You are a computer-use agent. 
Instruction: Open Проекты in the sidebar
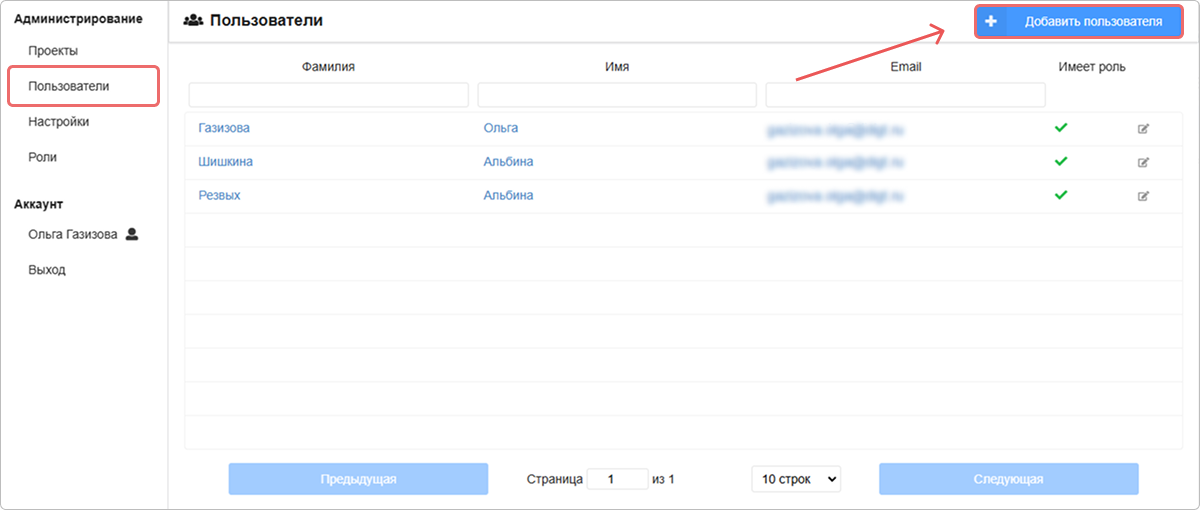(x=54, y=50)
